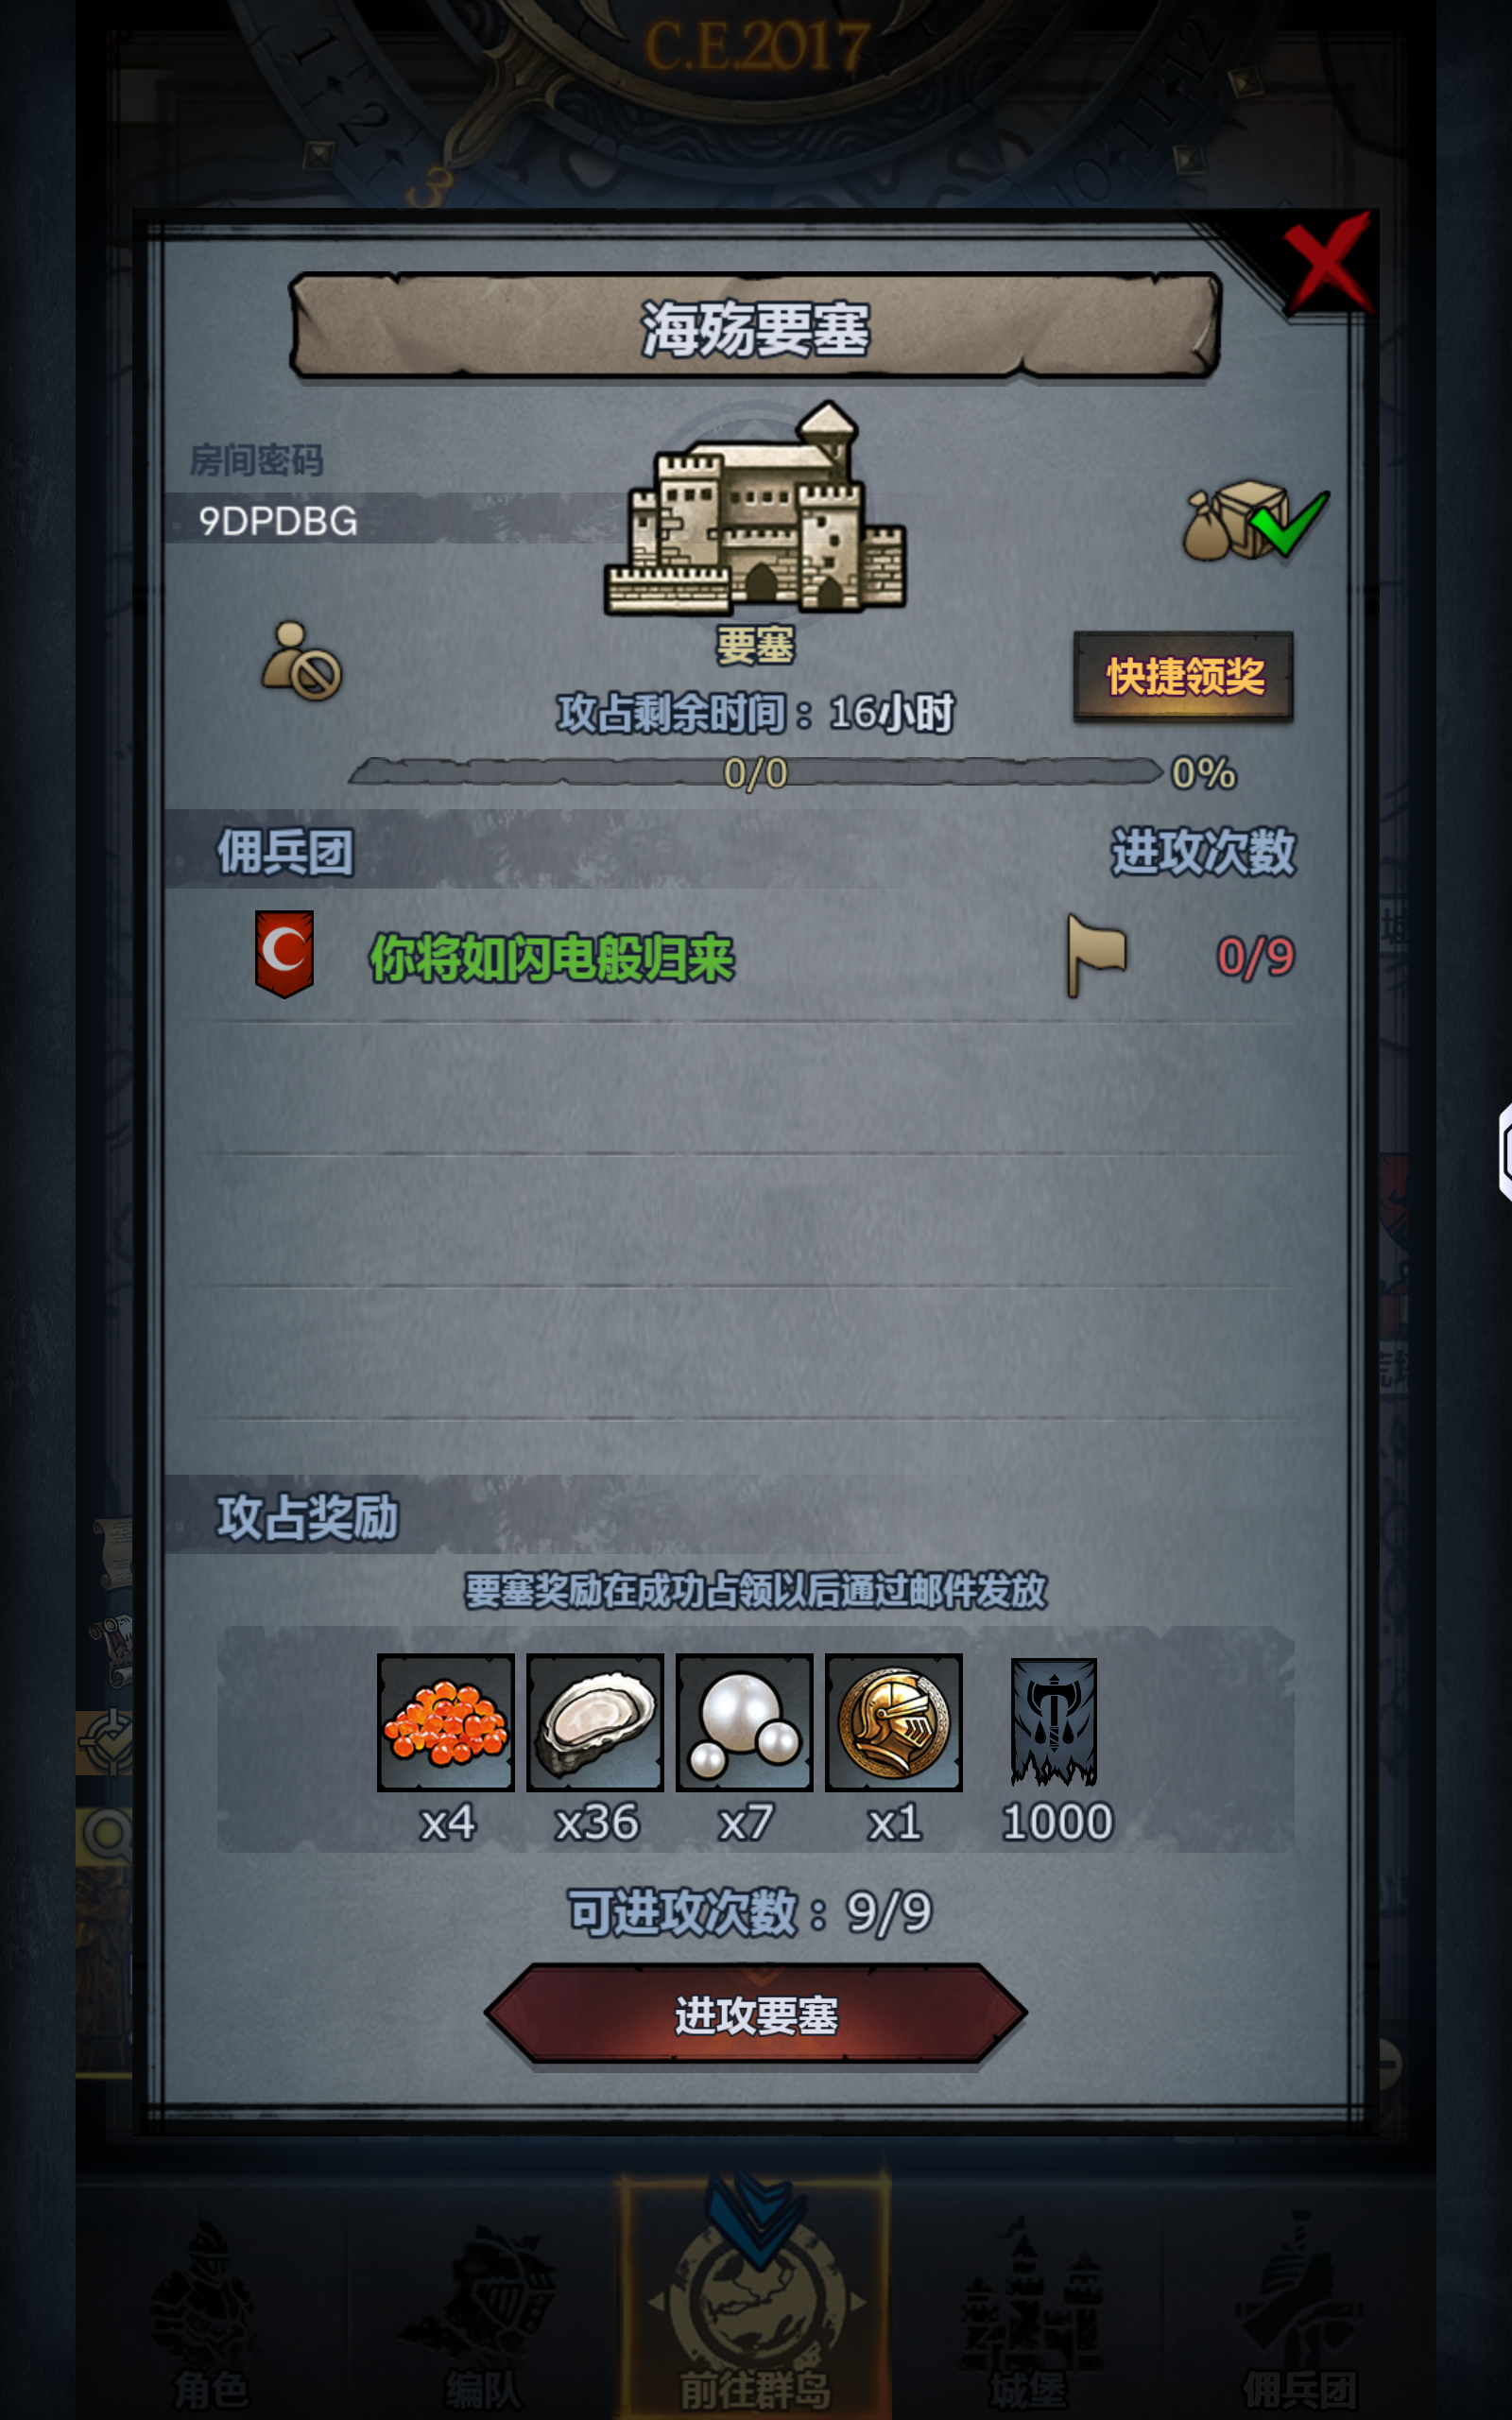The height and width of the screenshot is (2420, 1512).
Task: Click the capture progress bar 0/0
Action: (756, 773)
